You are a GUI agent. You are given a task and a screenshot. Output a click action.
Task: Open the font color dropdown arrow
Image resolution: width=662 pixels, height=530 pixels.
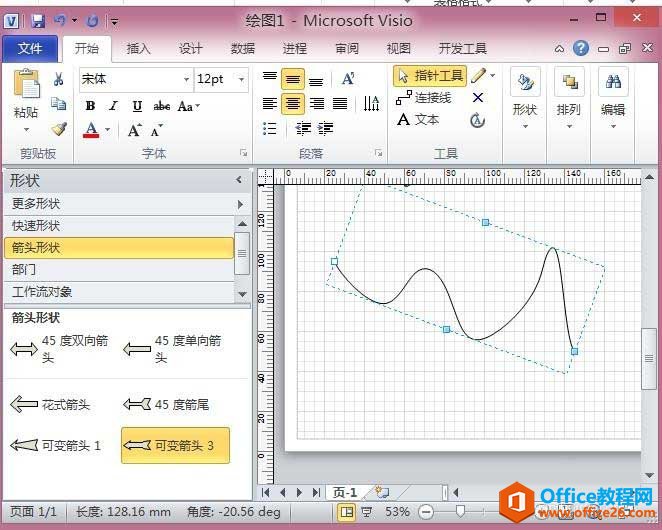[x=108, y=130]
